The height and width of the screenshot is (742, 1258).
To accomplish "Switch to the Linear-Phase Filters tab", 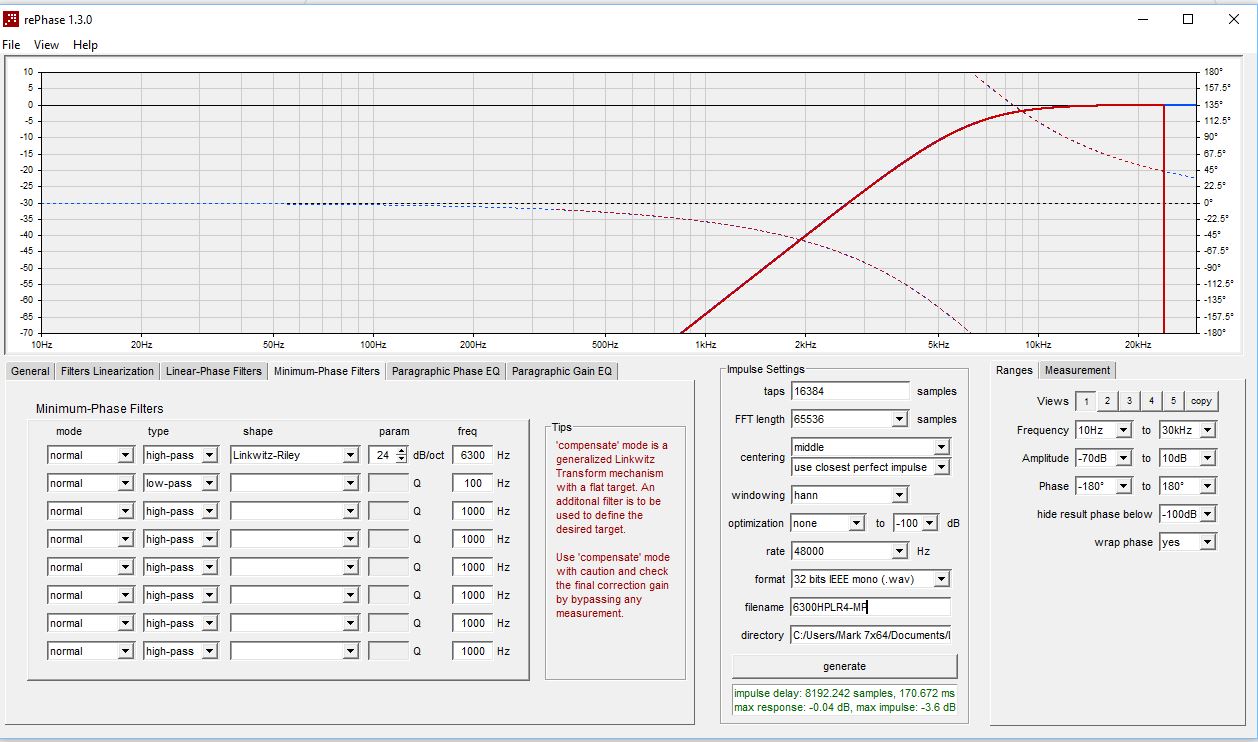I will point(214,371).
